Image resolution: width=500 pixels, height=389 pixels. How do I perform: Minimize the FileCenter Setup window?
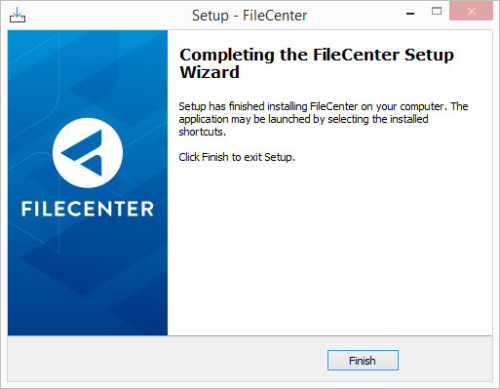pyautogui.click(x=410, y=13)
